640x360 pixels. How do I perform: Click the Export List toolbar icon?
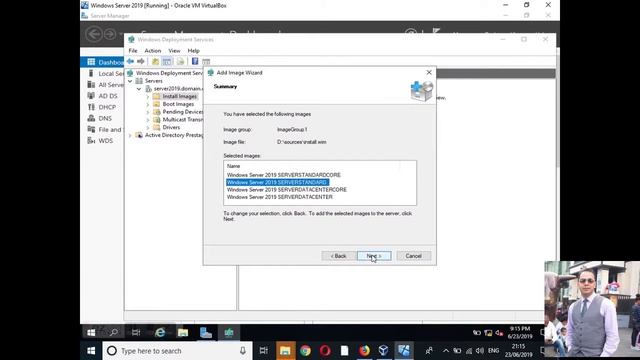tap(180, 62)
